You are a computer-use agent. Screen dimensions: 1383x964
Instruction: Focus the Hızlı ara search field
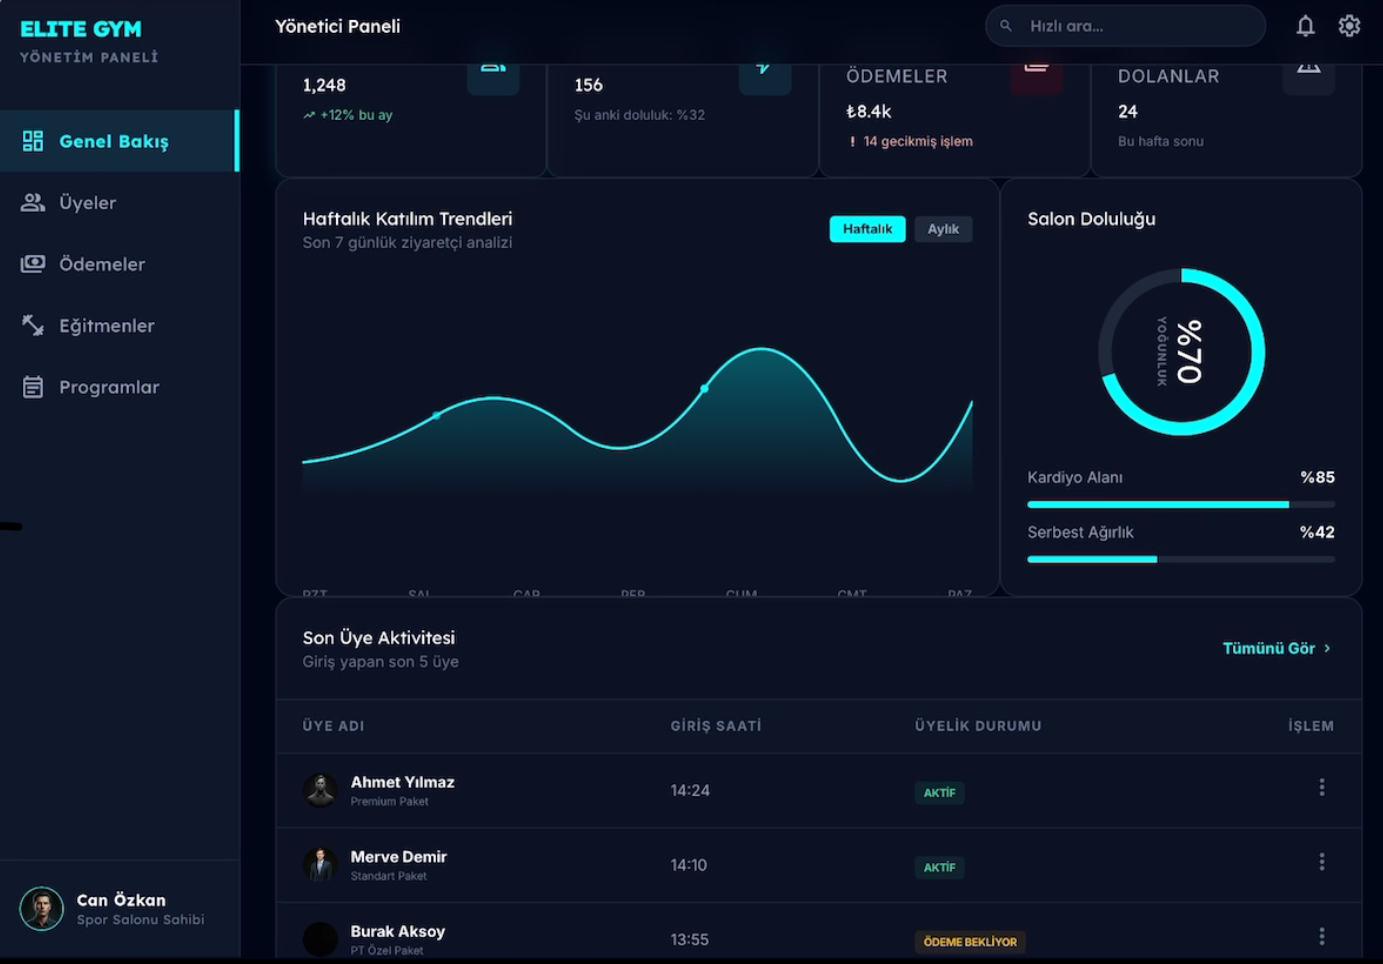pos(1125,26)
